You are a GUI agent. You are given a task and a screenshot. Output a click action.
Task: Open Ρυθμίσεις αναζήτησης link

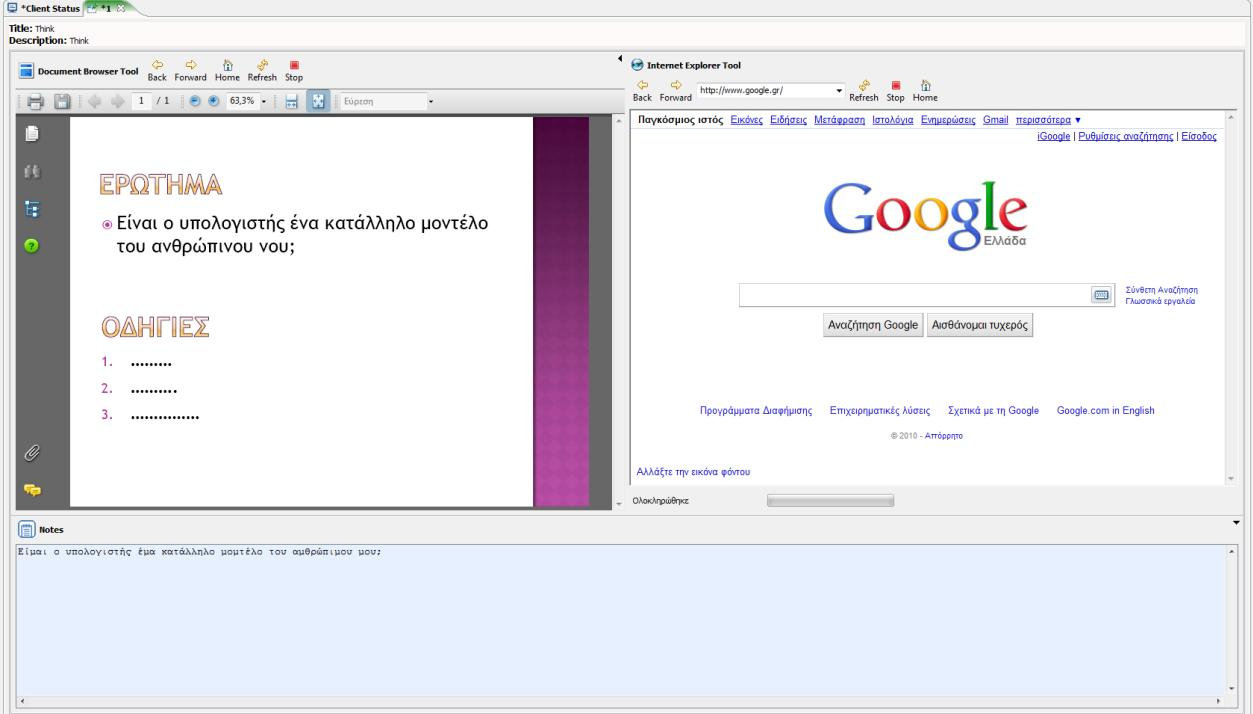tap(1125, 135)
